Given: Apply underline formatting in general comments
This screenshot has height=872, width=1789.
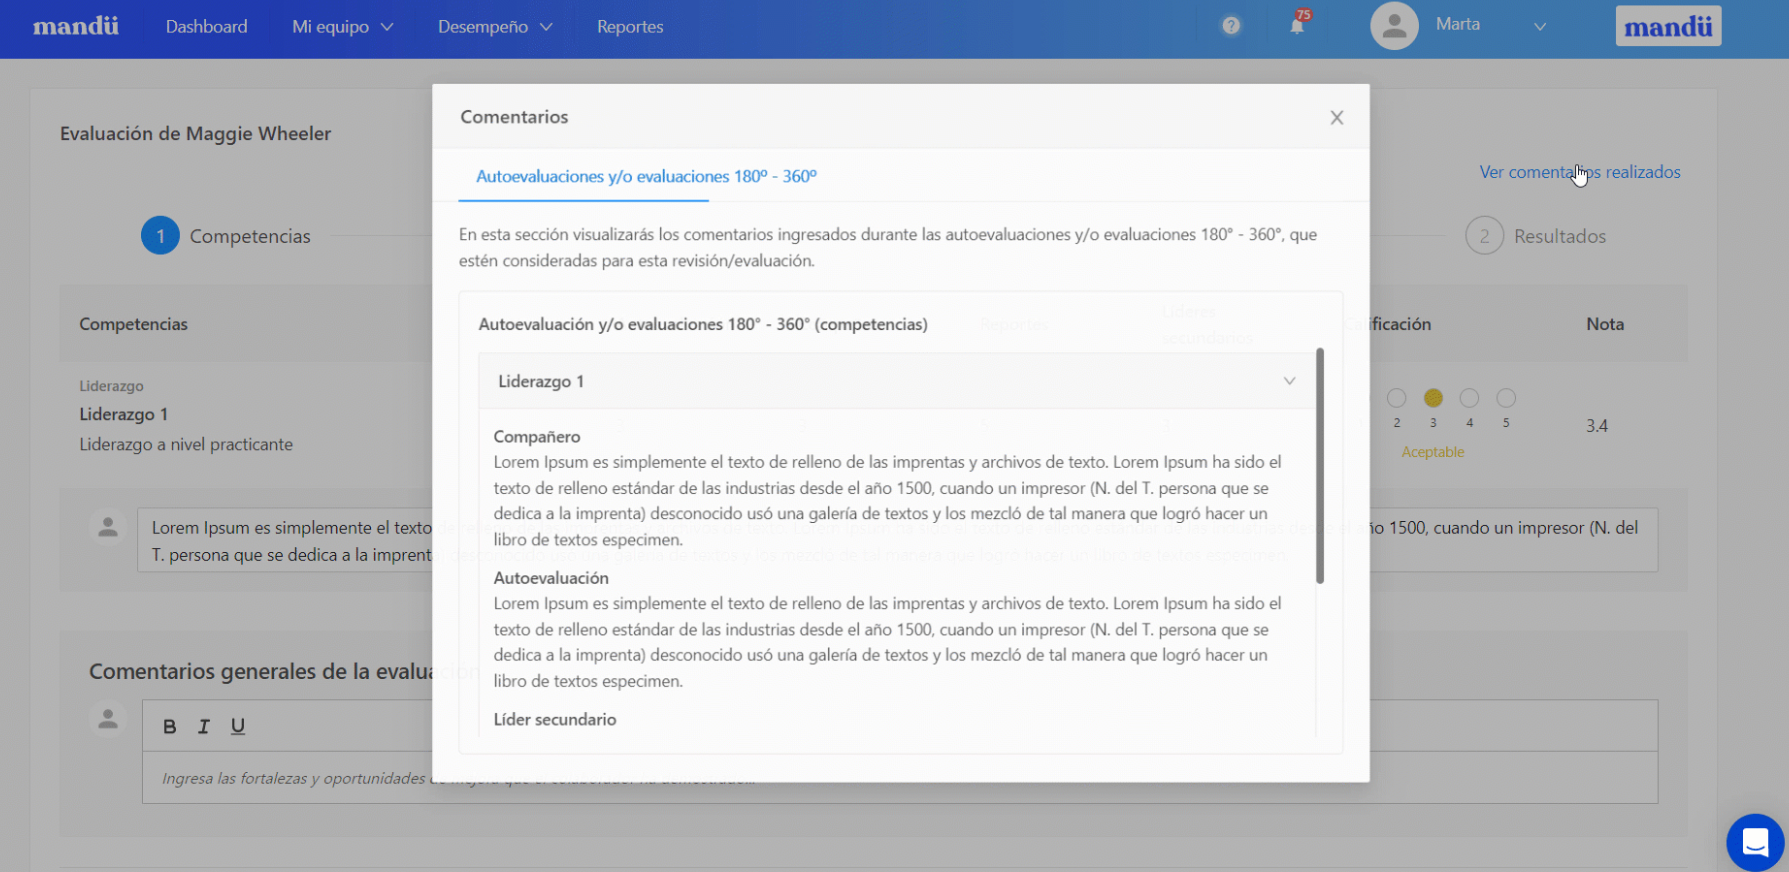Looking at the screenshot, I should (238, 727).
